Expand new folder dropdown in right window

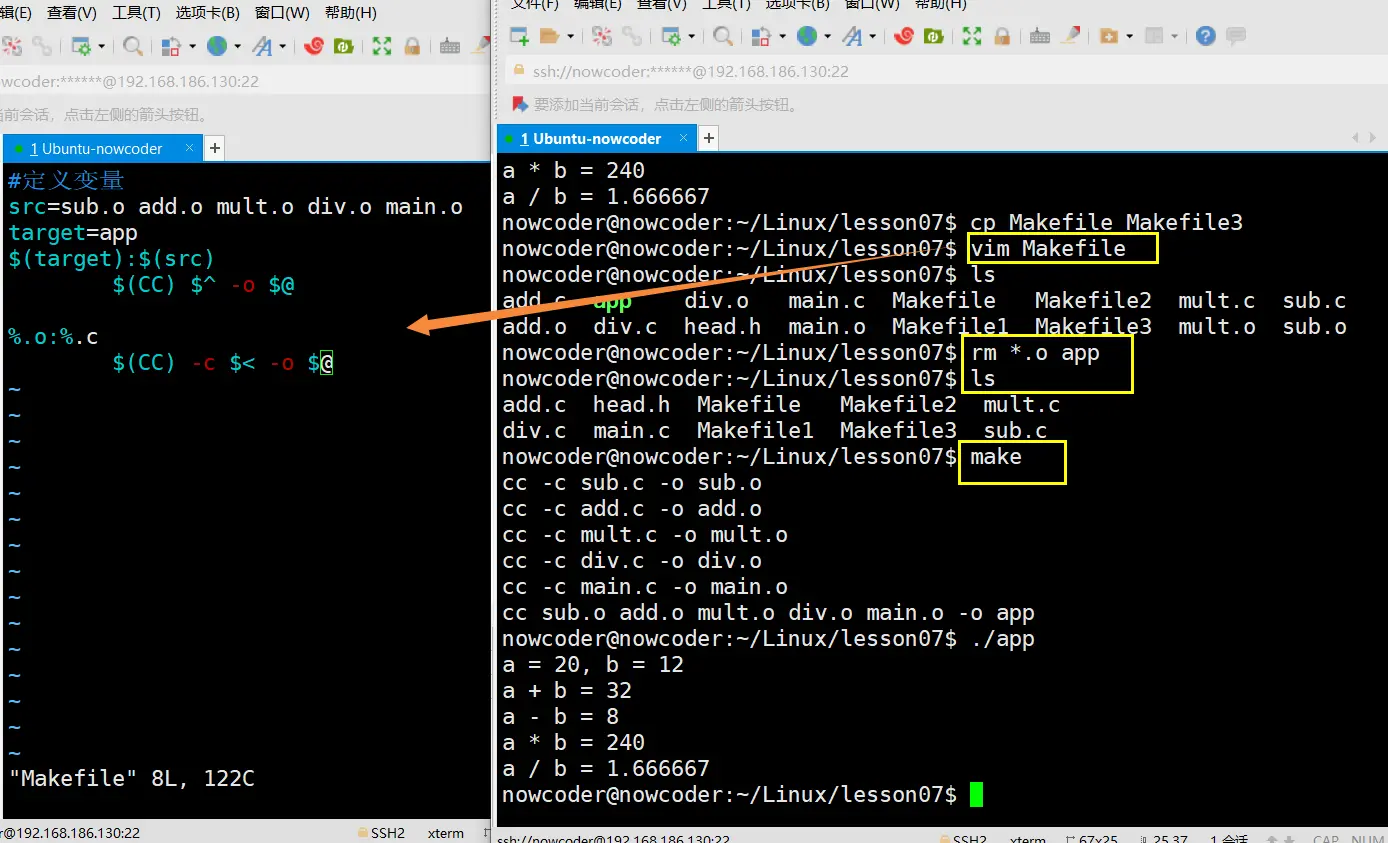click(1129, 36)
